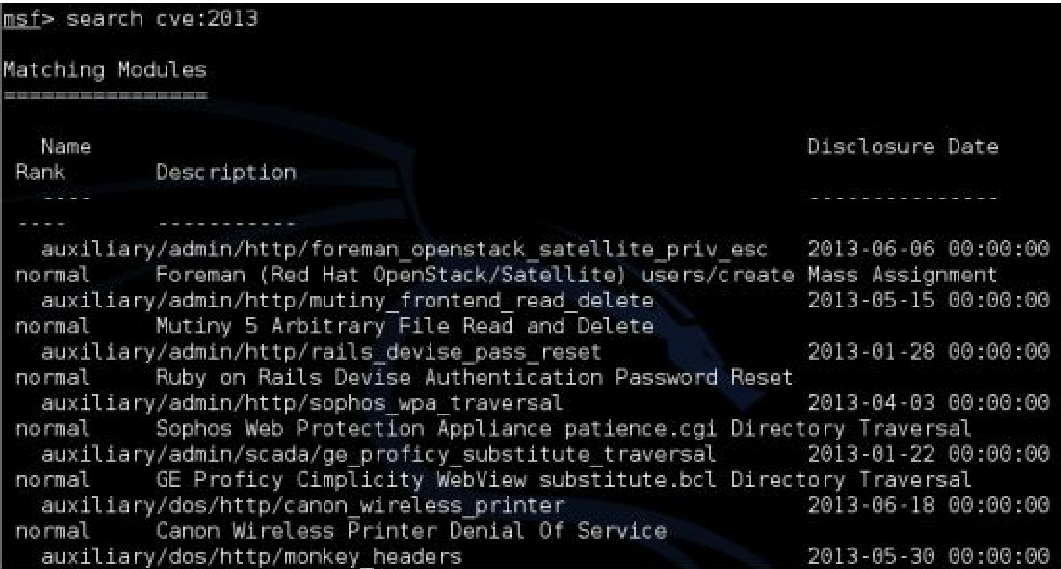Click the Description column header
1061x569 pixels.
click(226, 173)
